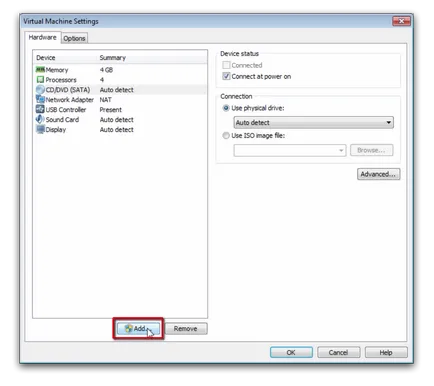434x386 pixels.
Task: Click the Sound Card icon
Action: click(x=40, y=119)
